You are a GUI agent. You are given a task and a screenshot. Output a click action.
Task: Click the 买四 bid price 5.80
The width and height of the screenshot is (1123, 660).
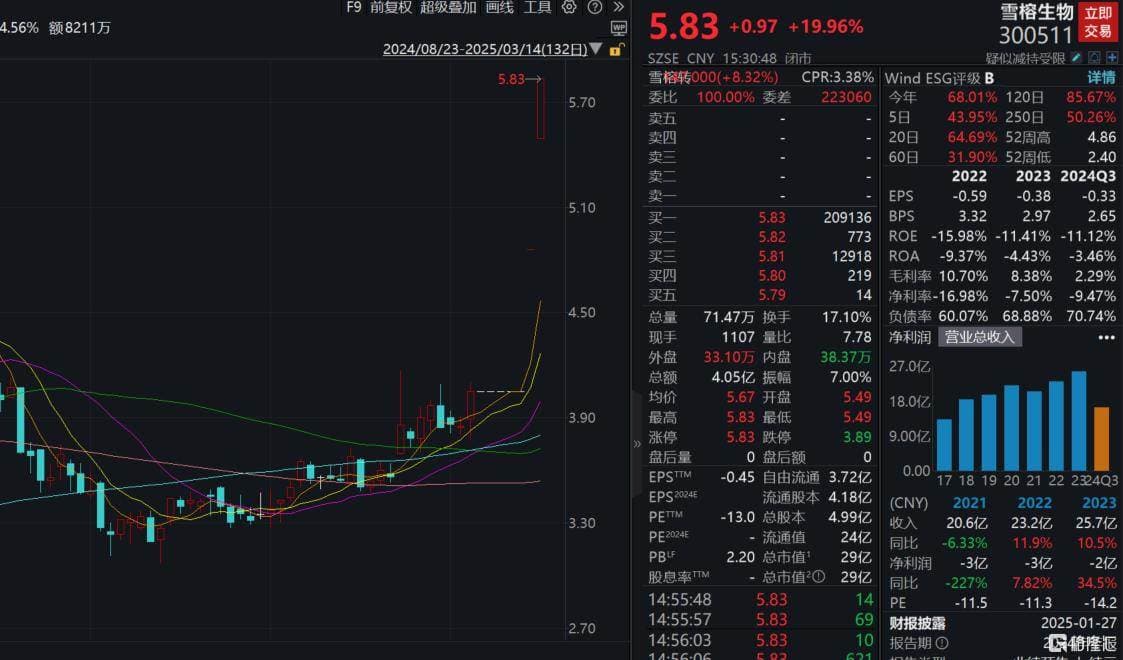[x=772, y=276]
